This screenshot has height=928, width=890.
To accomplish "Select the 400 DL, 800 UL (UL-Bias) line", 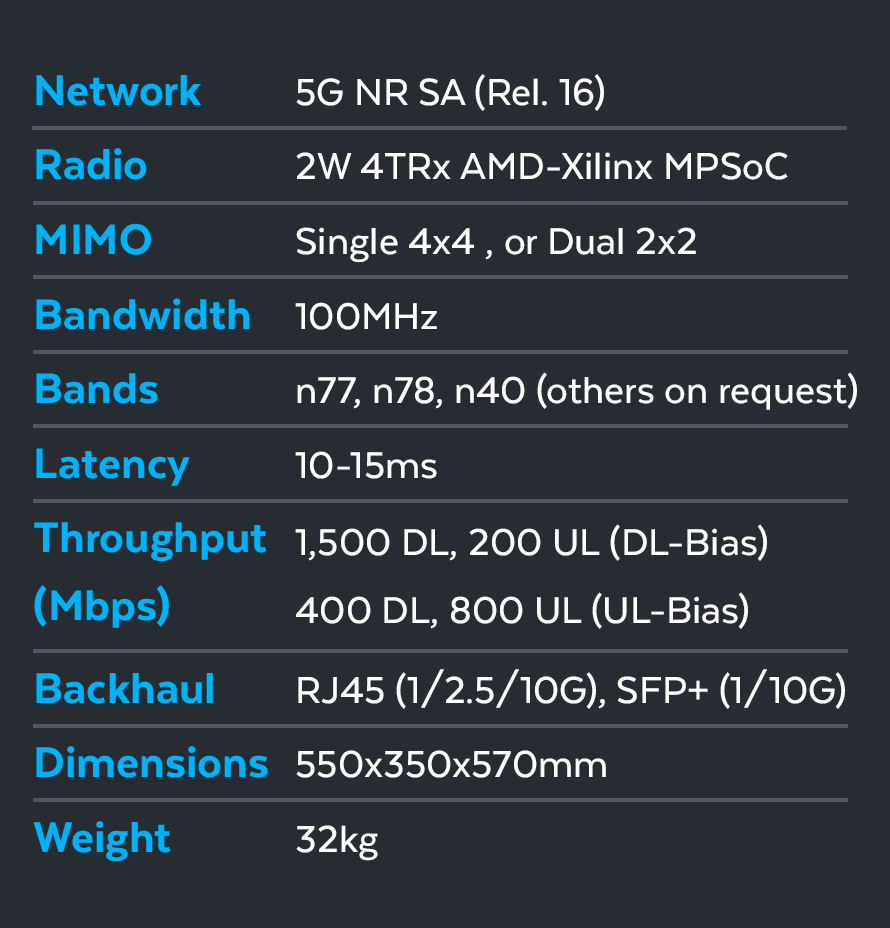I will coord(523,610).
